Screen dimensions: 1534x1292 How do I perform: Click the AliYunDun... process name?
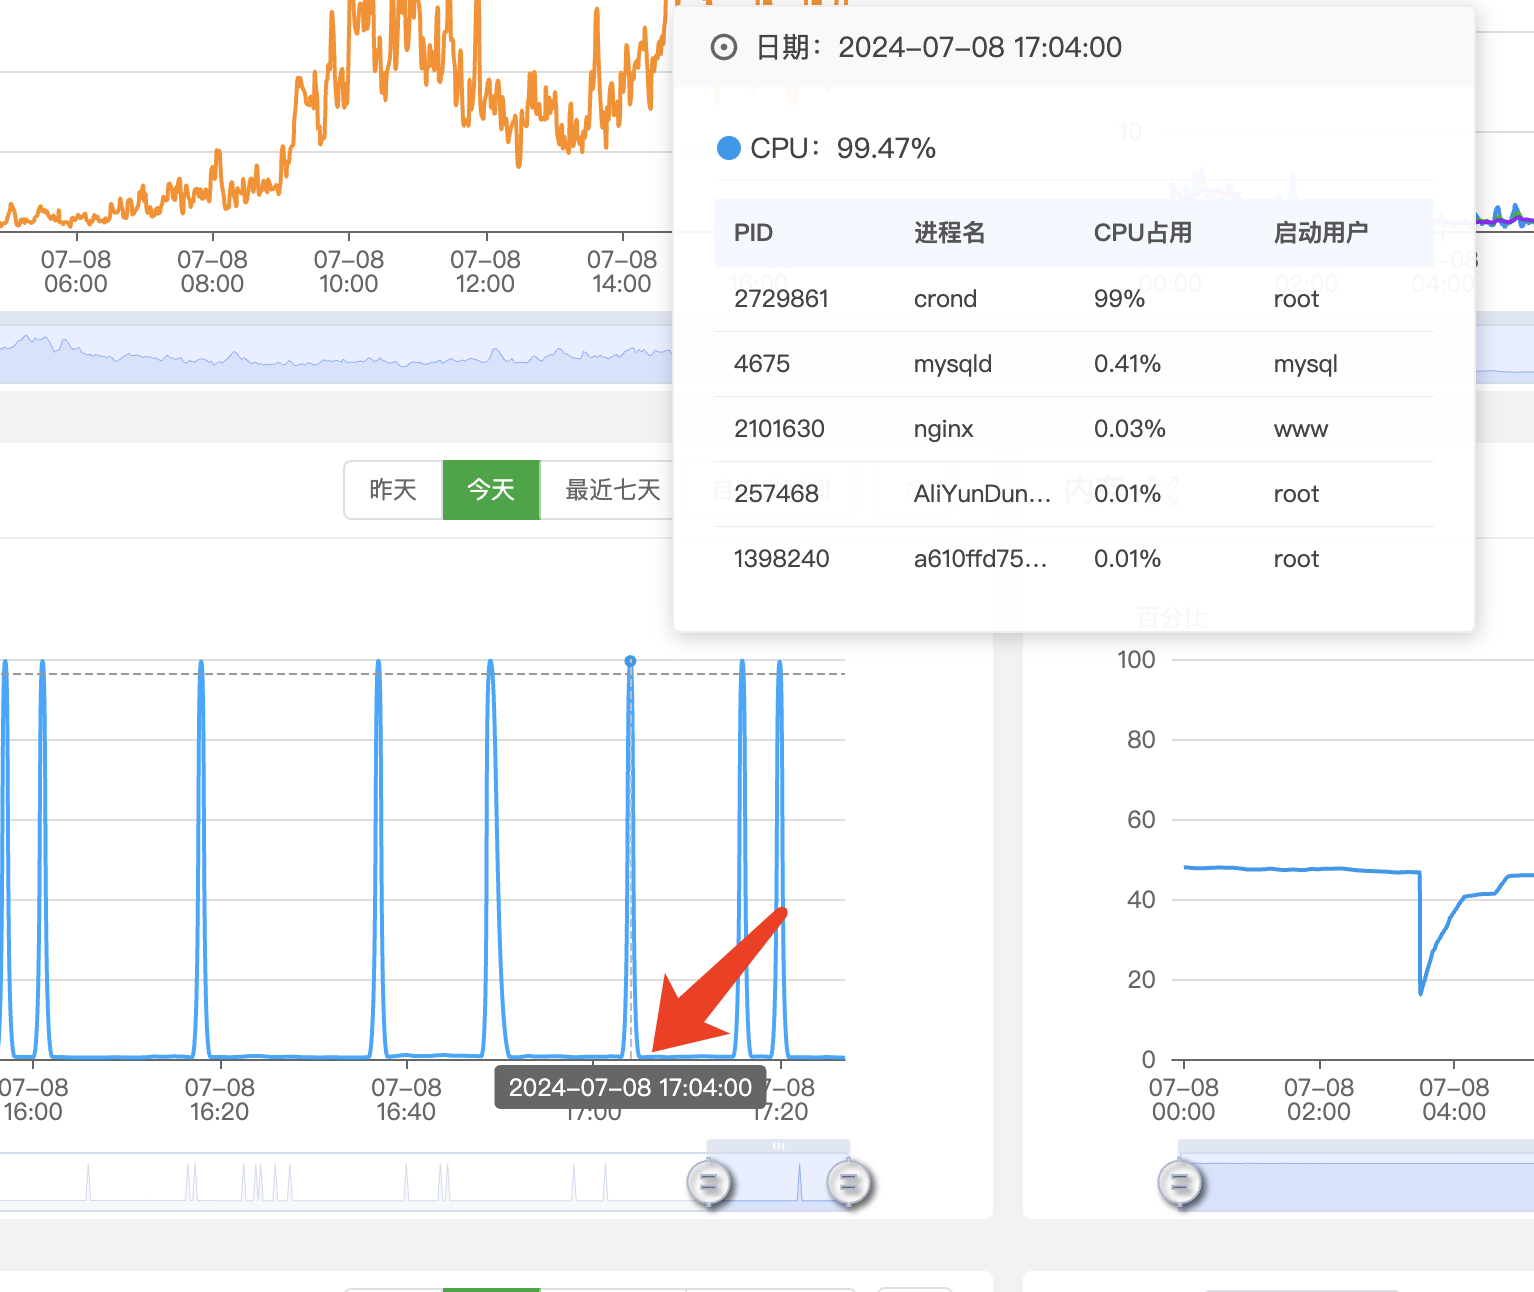[981, 494]
